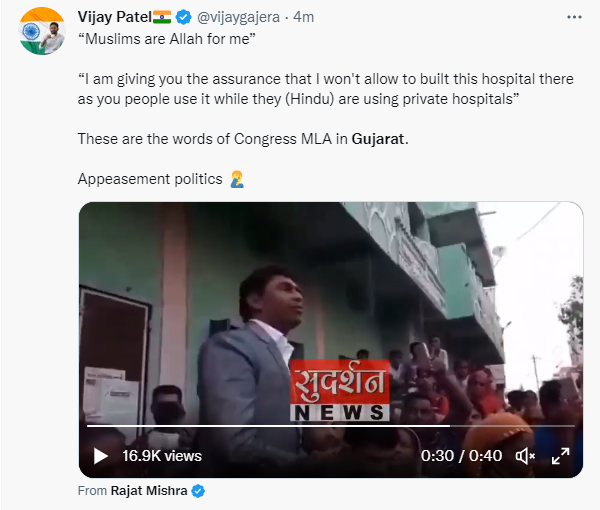
Task: Expand the video to fullscreen
Action: point(561,456)
